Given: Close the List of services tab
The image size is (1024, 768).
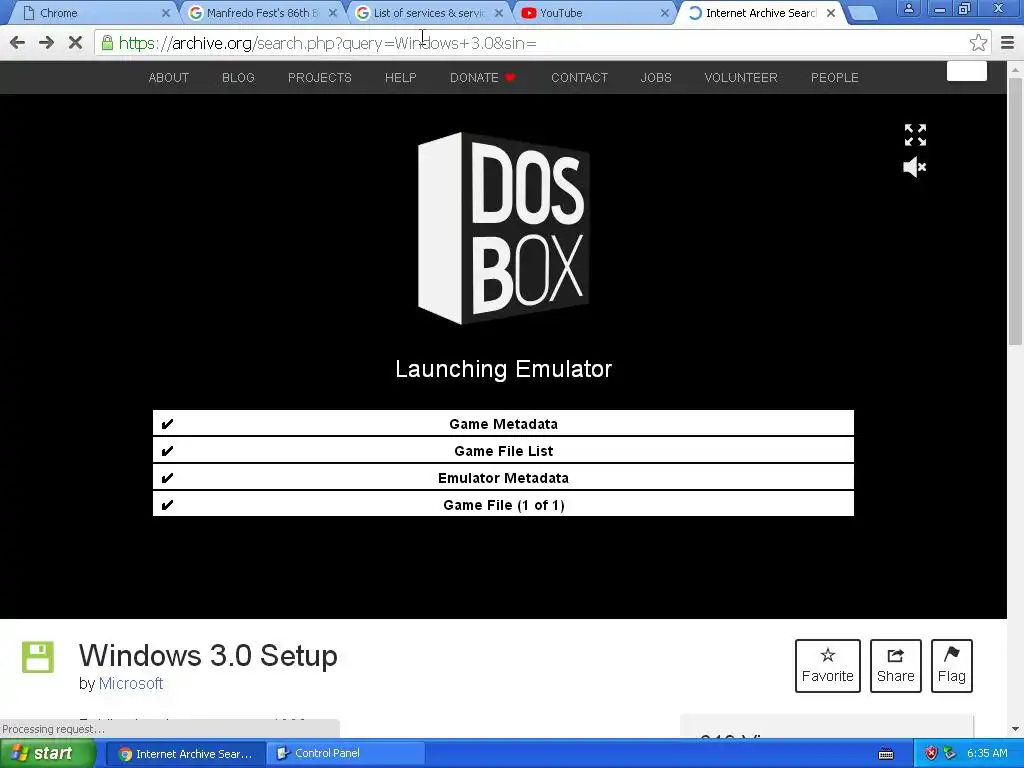Looking at the screenshot, I should point(499,13).
